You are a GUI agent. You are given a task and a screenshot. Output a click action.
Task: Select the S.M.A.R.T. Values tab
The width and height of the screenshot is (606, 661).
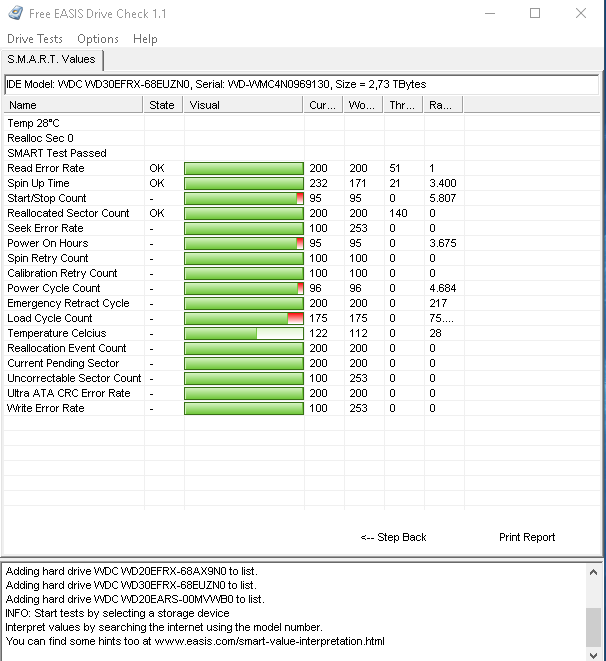(x=51, y=59)
